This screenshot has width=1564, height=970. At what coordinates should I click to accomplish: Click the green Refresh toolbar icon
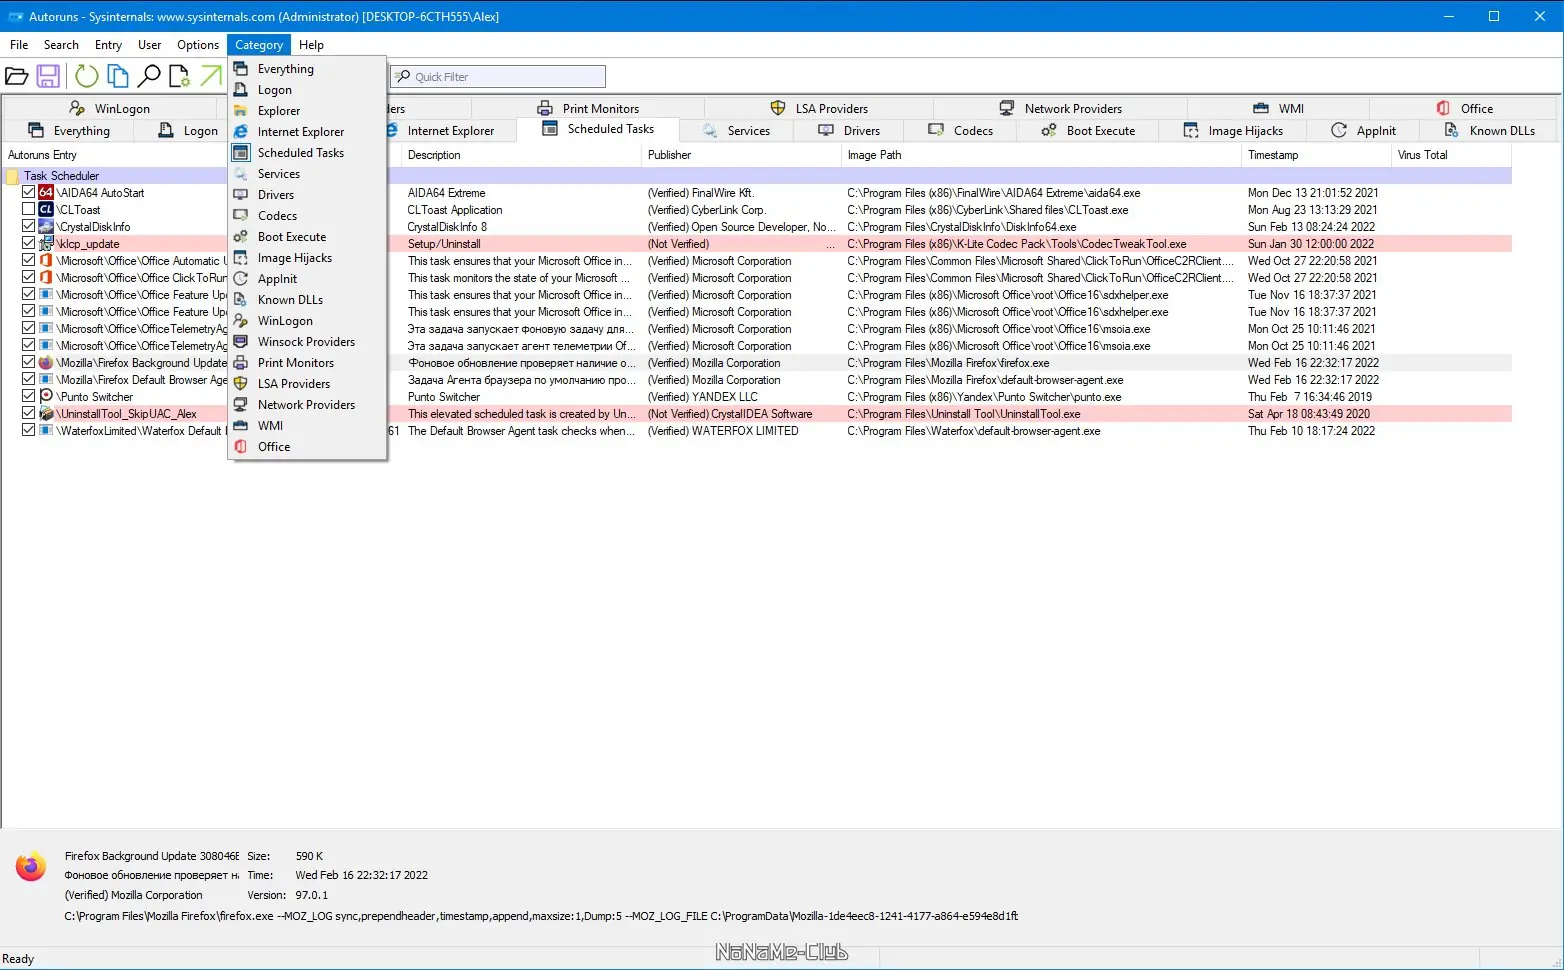(x=87, y=76)
